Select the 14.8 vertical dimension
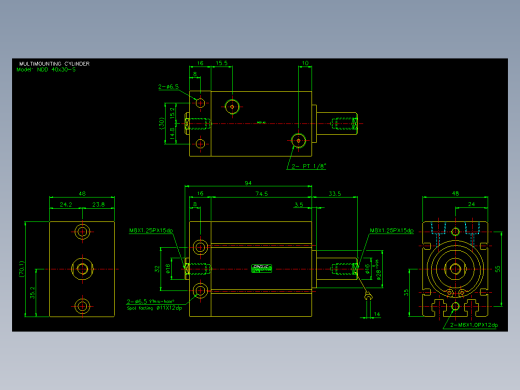Screen dimensions: 520x390 pyautogui.click(x=172, y=133)
